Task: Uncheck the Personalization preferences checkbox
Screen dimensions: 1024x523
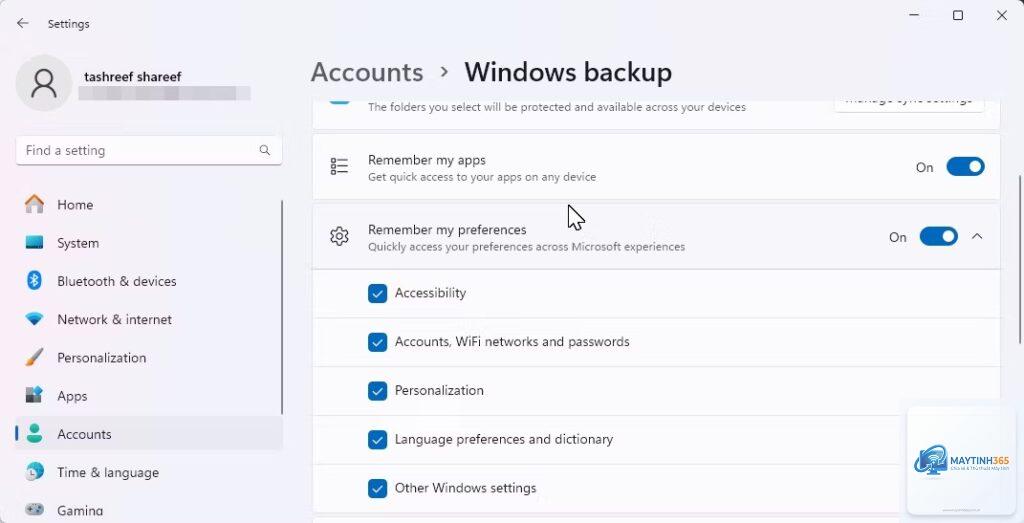Action: tap(377, 390)
